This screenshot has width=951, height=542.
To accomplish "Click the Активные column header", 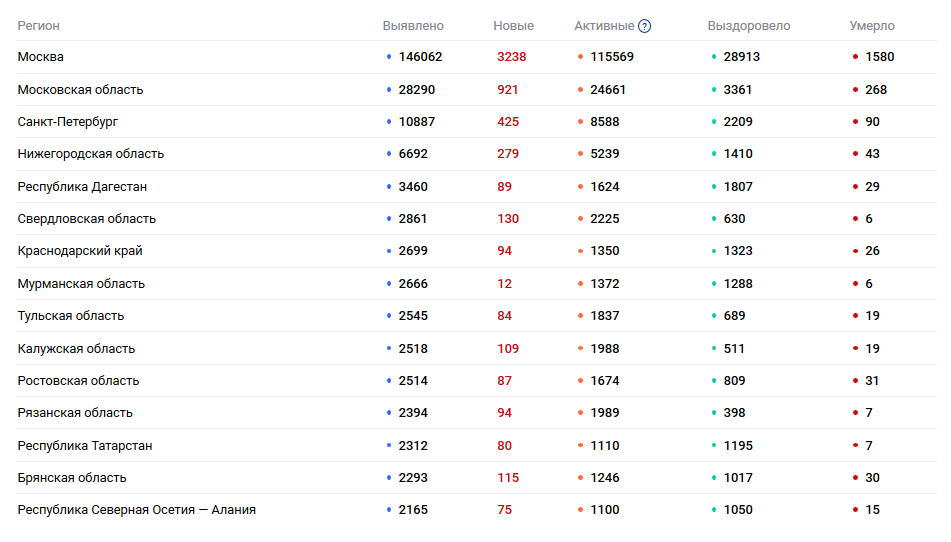I will (604, 26).
